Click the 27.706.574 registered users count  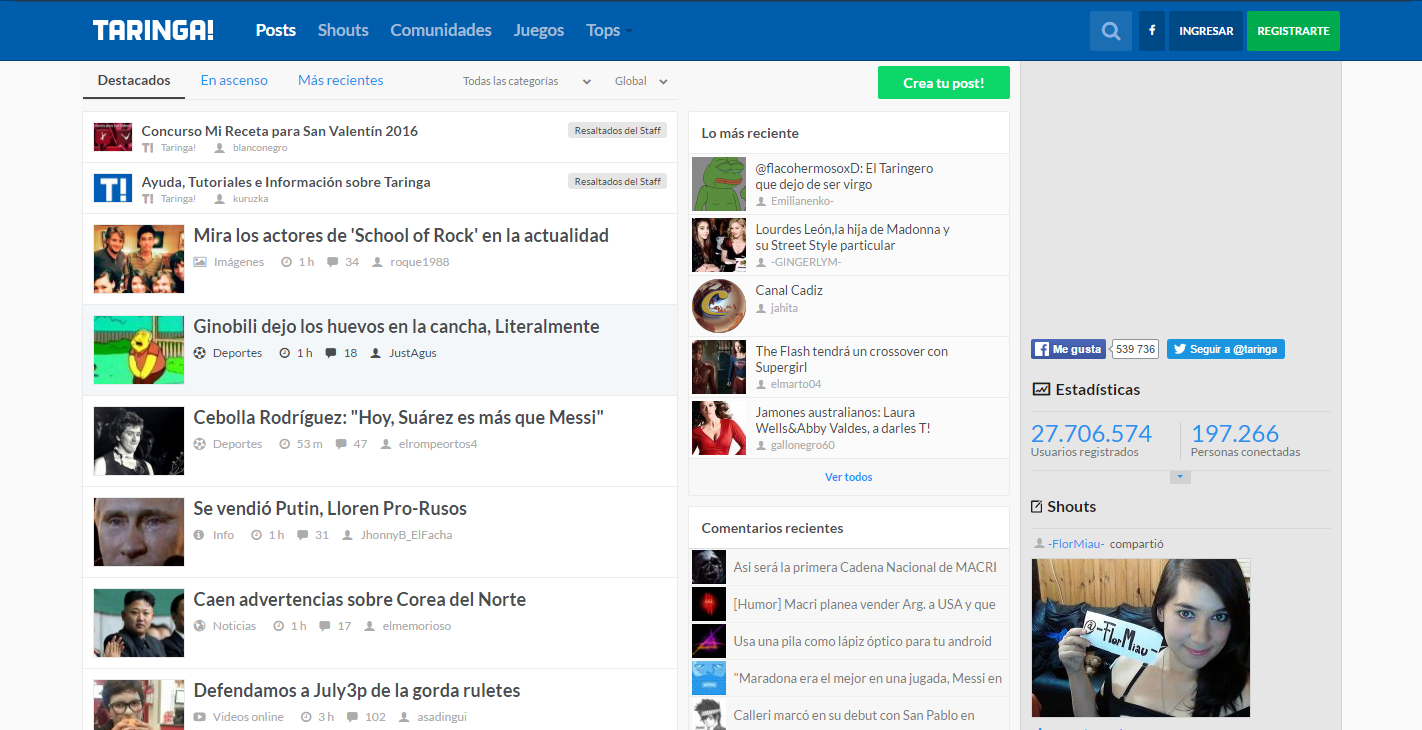[1091, 434]
